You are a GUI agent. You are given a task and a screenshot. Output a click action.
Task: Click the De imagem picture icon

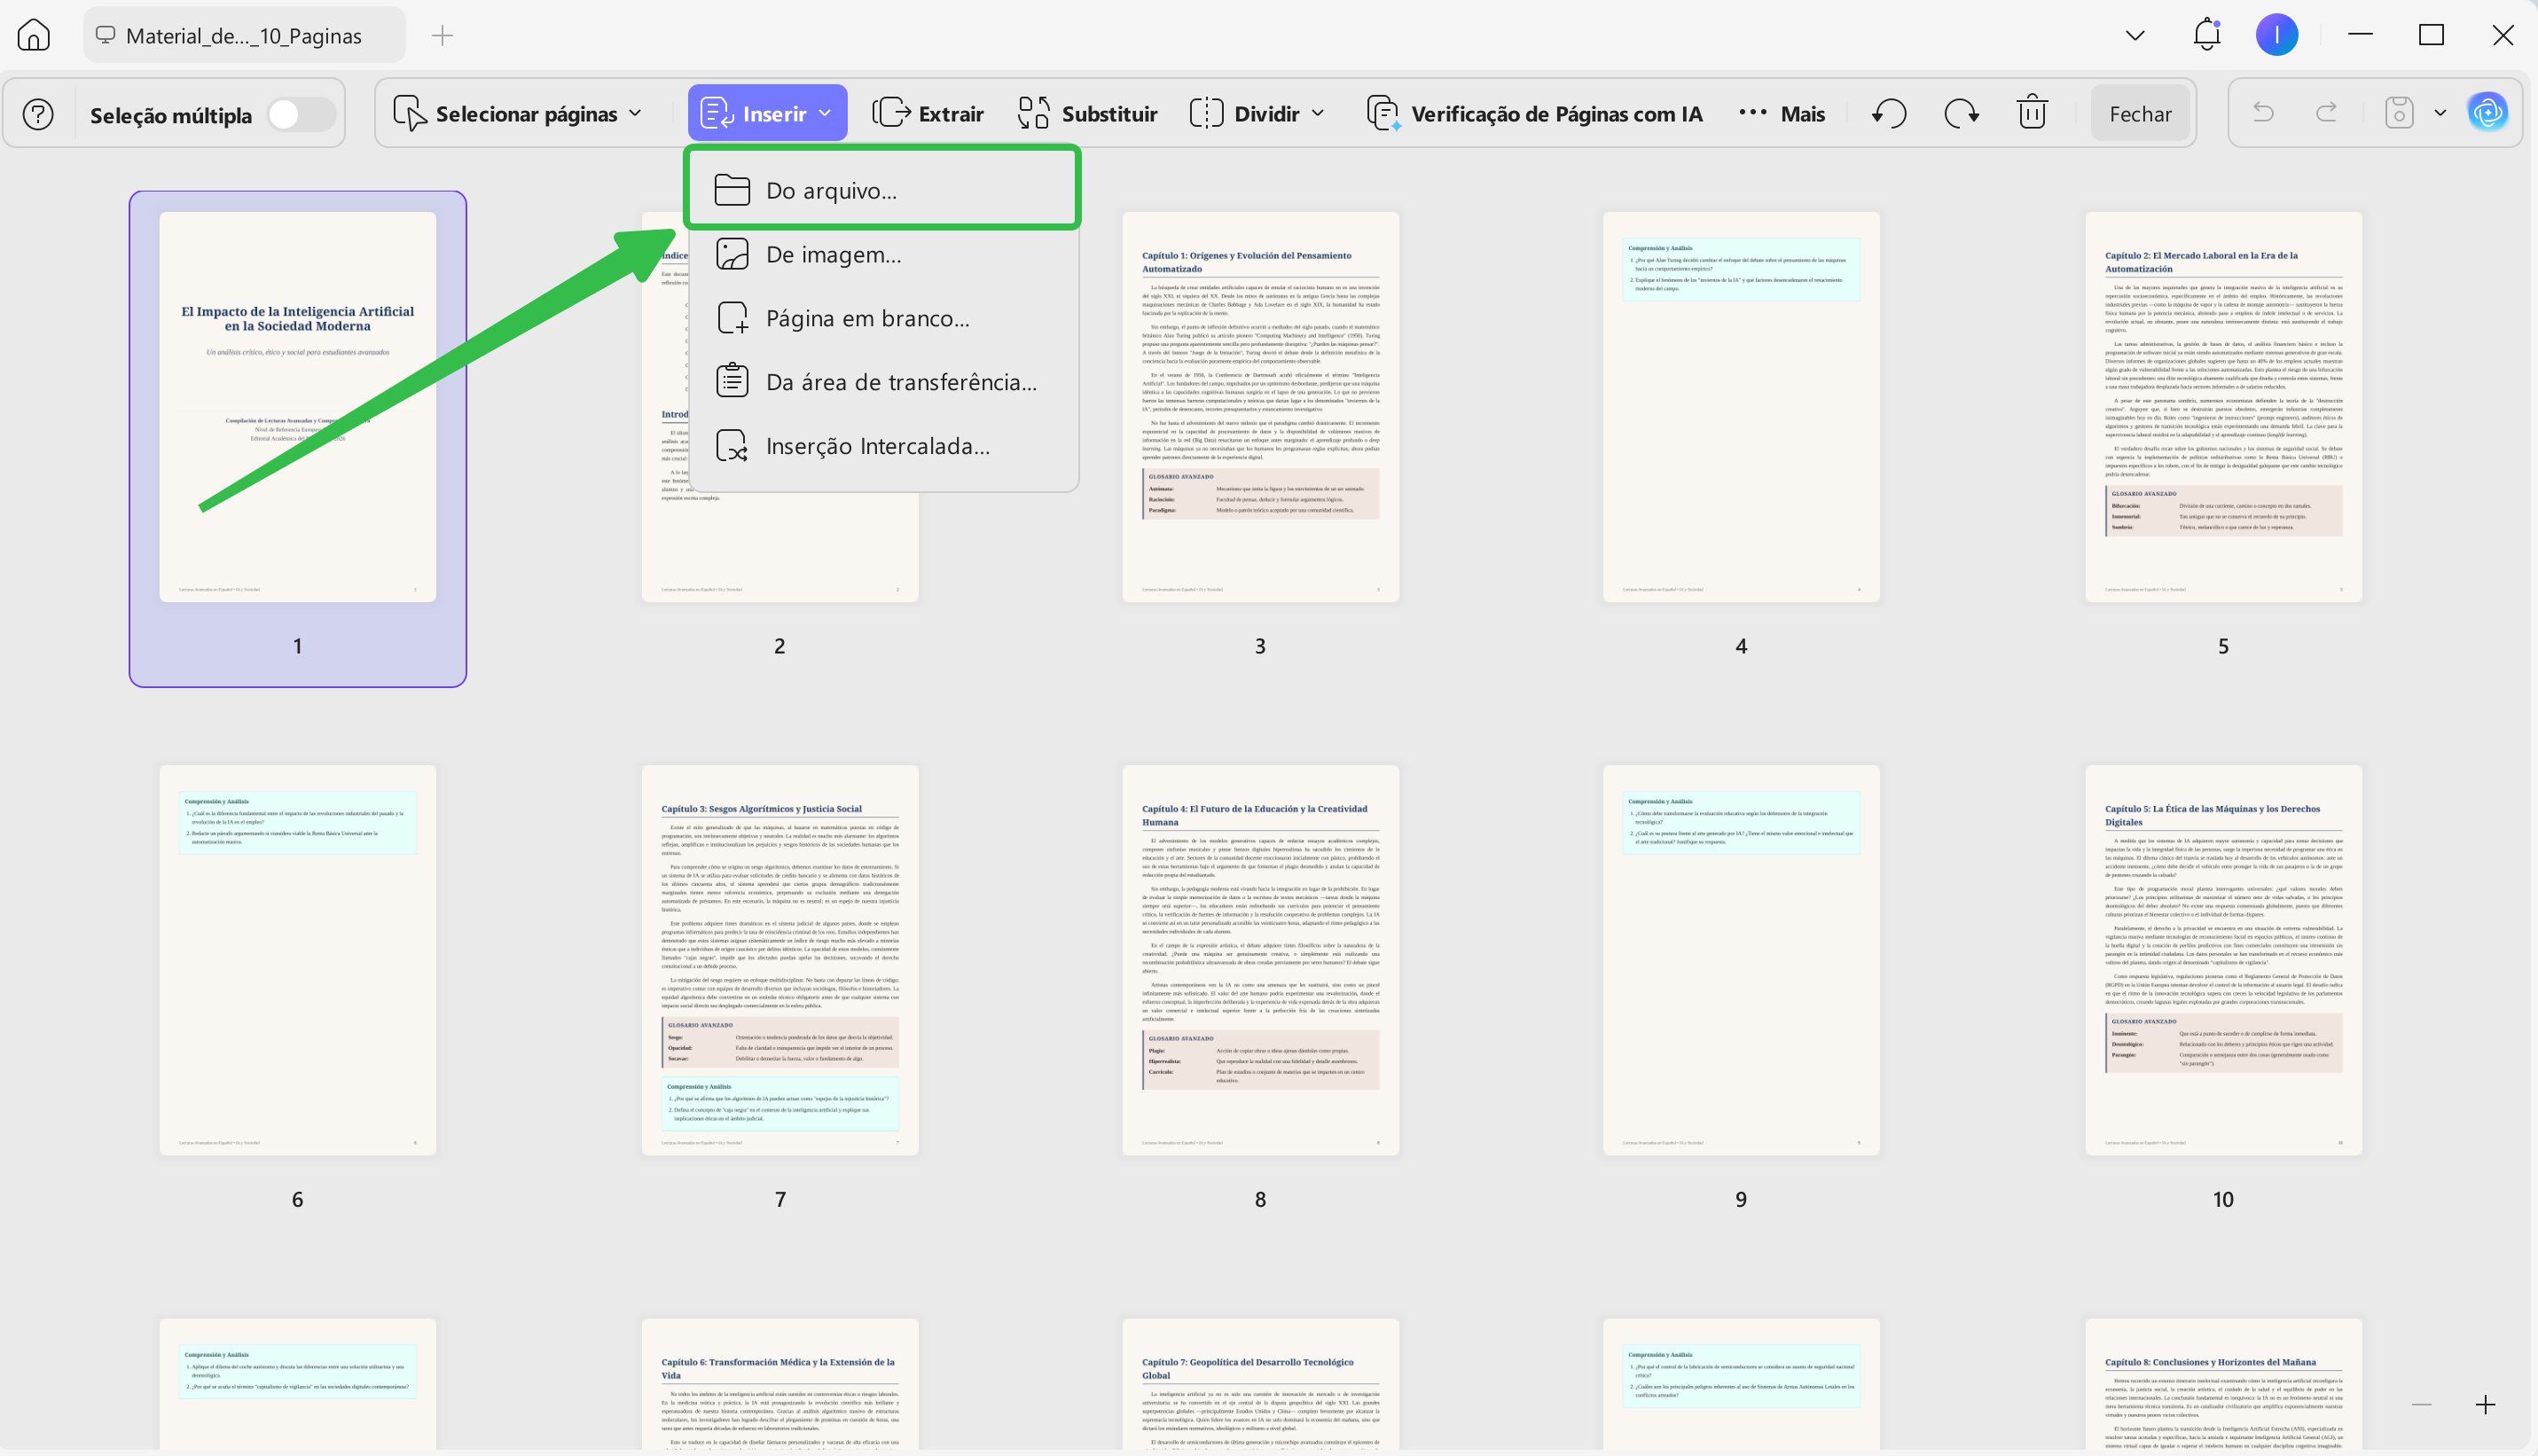tap(732, 254)
